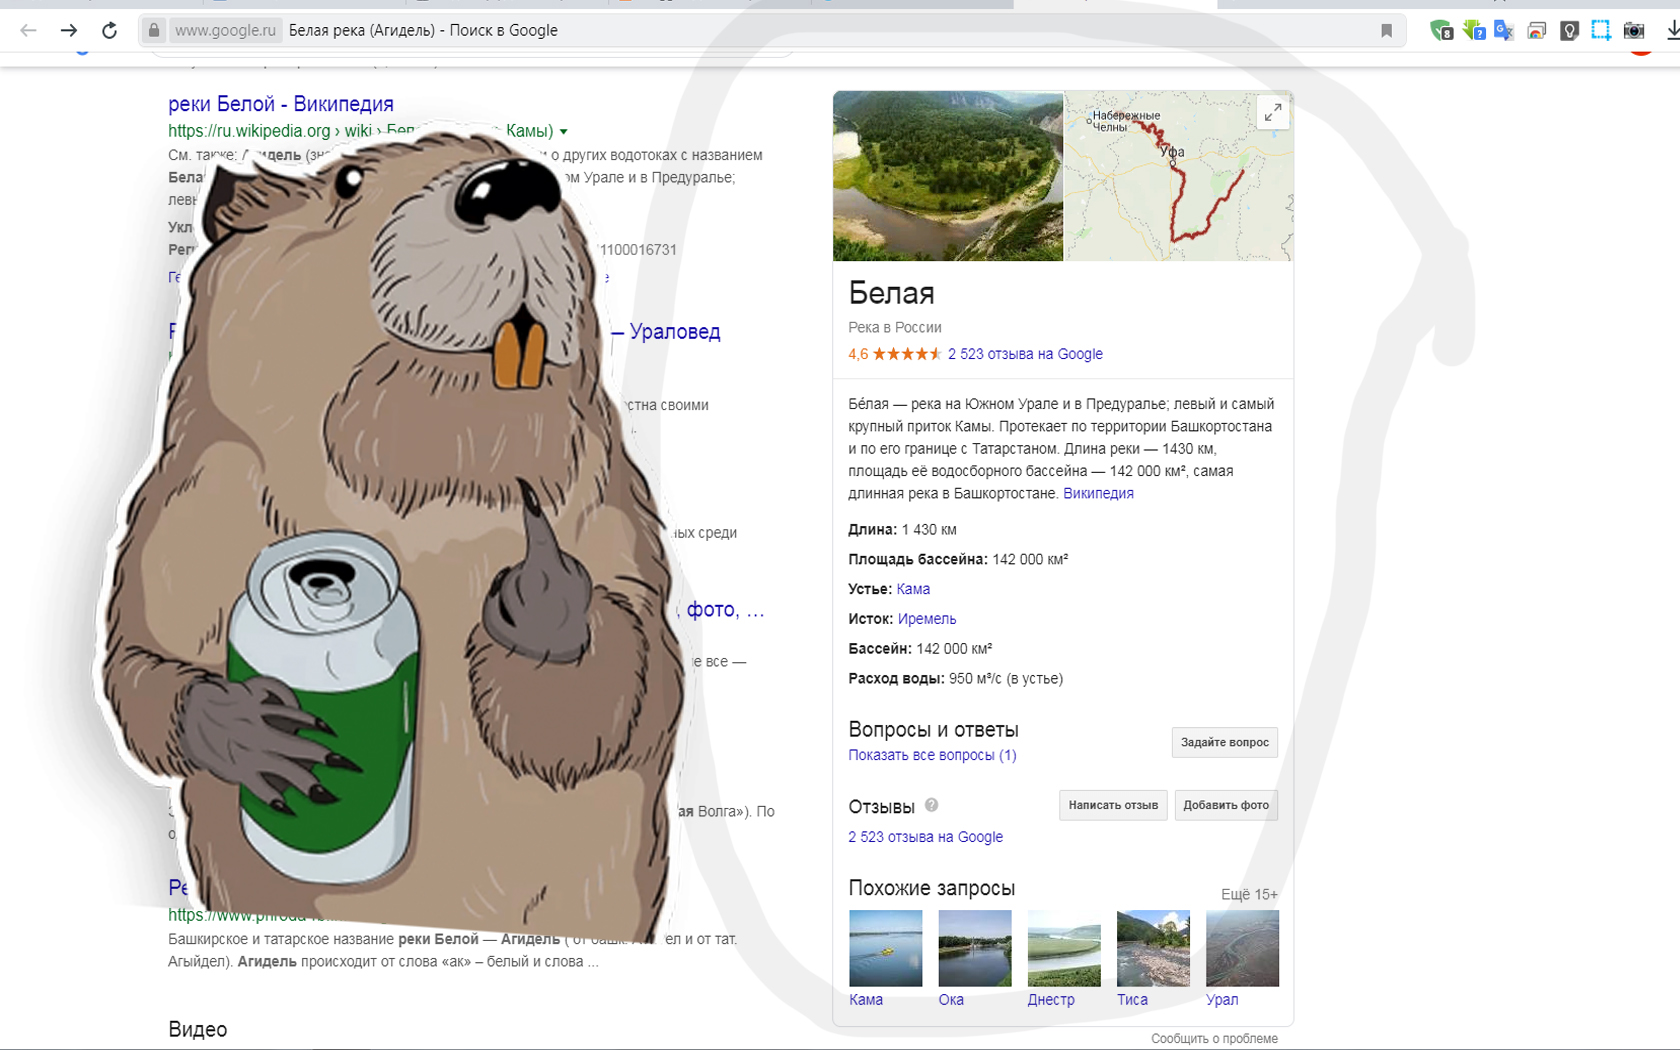Open the green download-arrow Savefrom extension
Image resolution: width=1680 pixels, height=1050 pixels.
coord(1473,30)
